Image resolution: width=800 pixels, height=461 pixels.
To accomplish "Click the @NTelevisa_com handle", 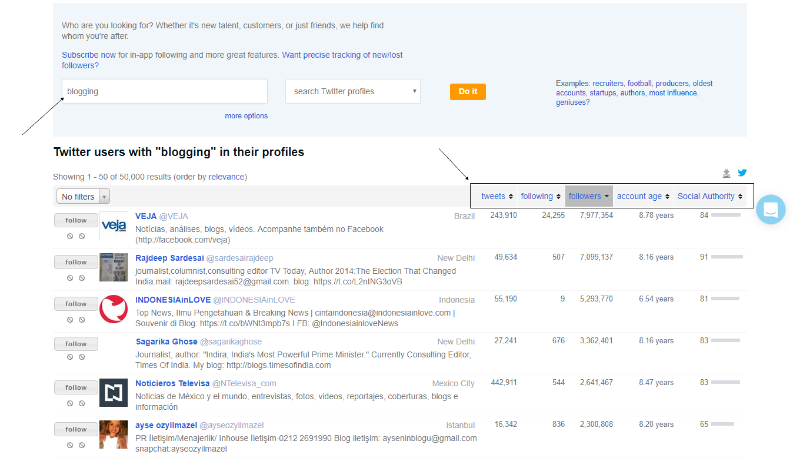I will pyautogui.click(x=244, y=383).
